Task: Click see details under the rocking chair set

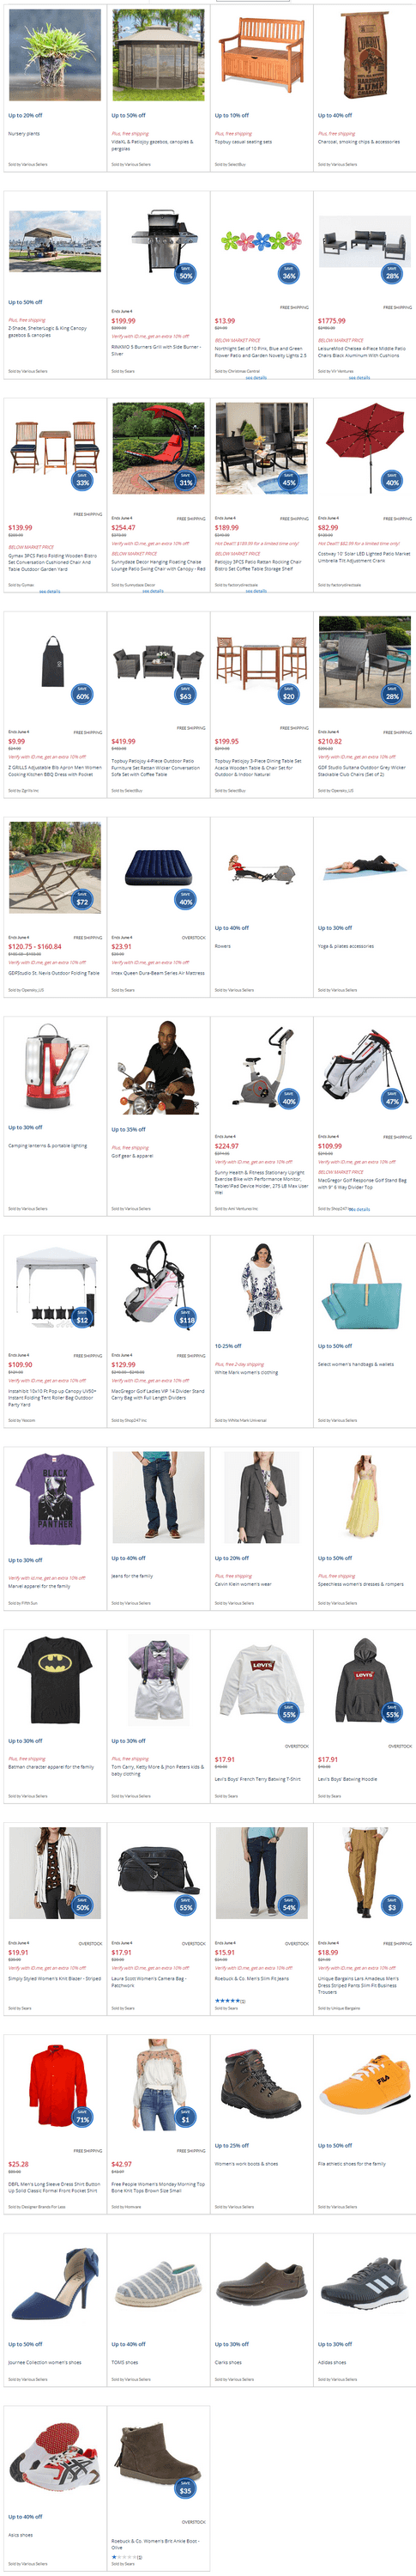Action: [x=256, y=591]
